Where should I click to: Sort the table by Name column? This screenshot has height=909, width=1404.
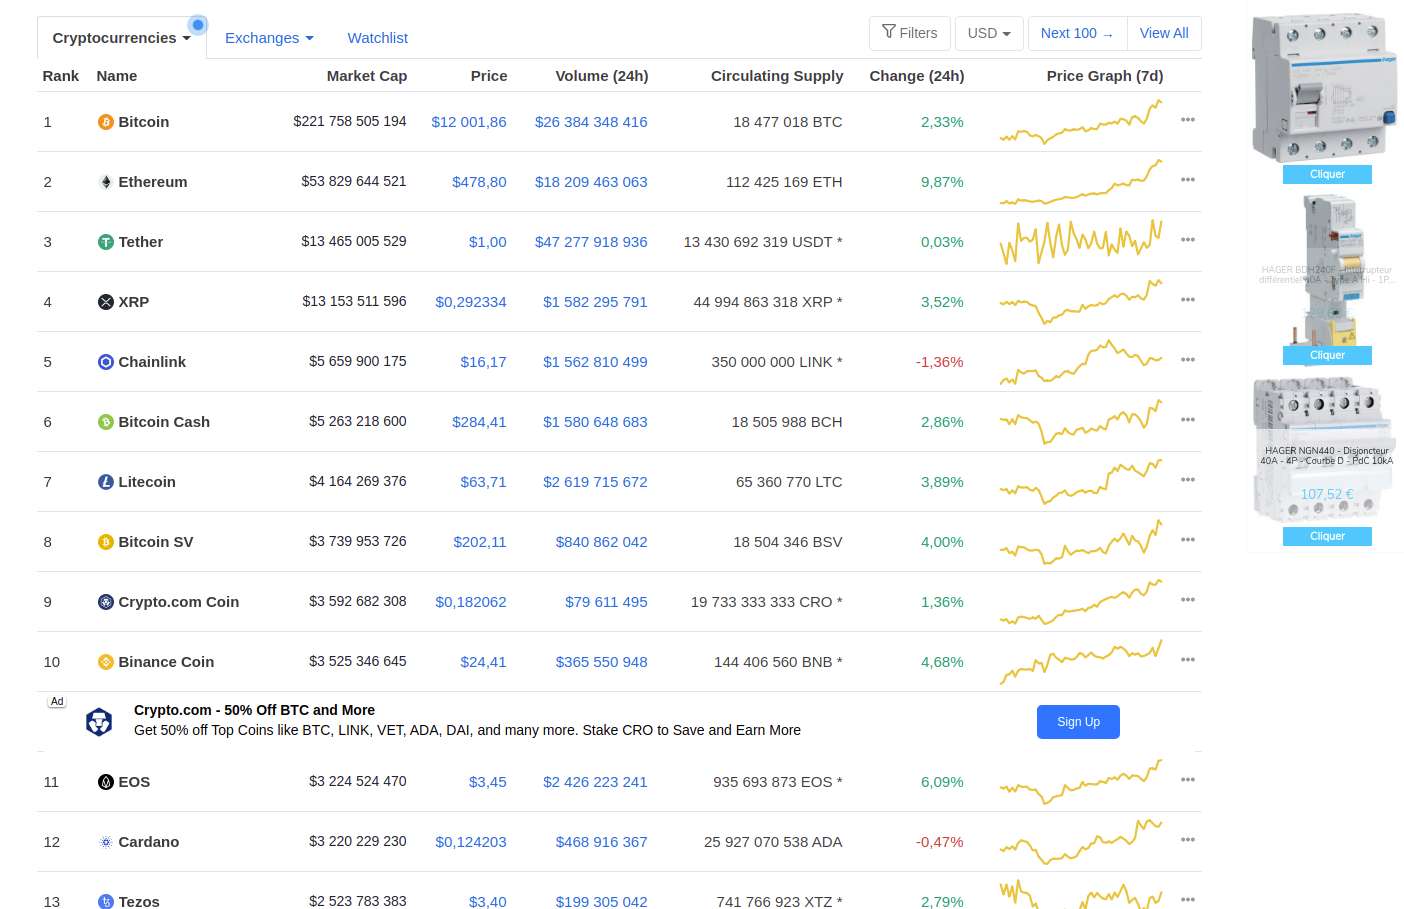117,76
